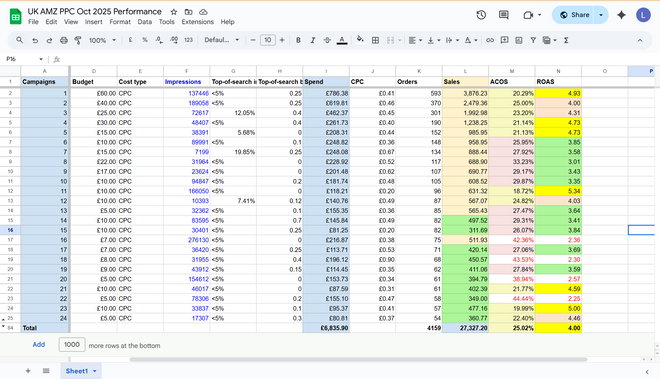The width and height of the screenshot is (660, 379).
Task: Click the print icon in toolbar
Action: 64,40
